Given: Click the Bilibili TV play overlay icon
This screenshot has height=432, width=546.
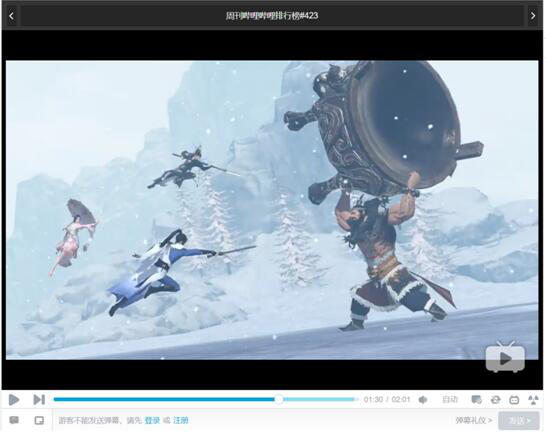Looking at the screenshot, I should 505,357.
